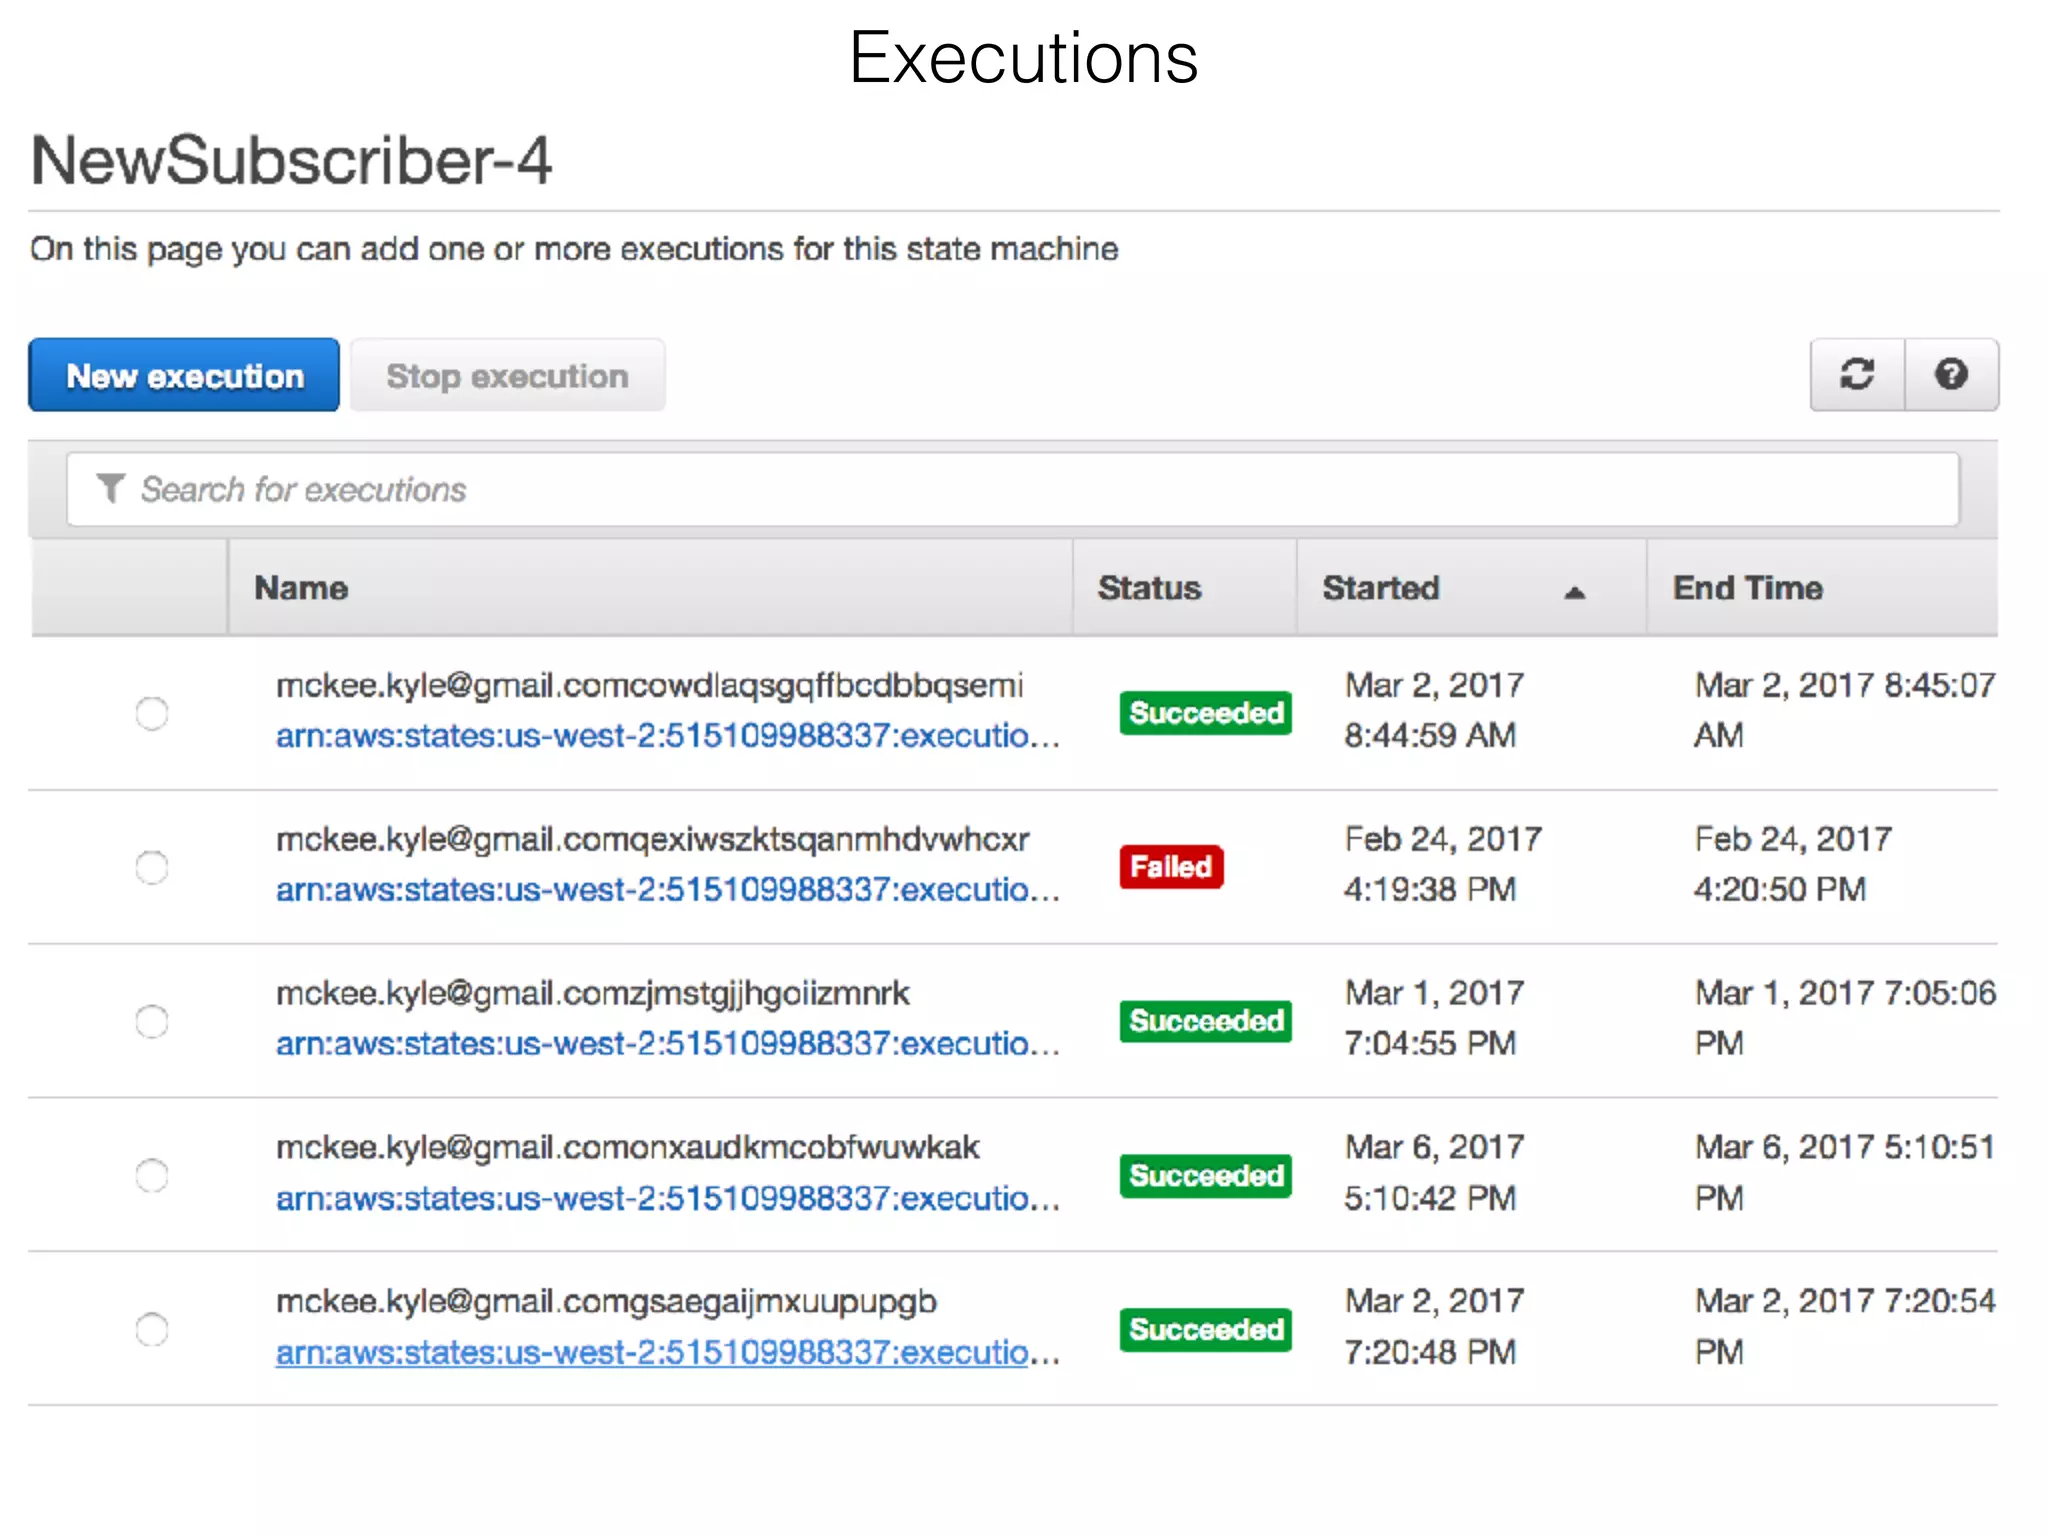Open ARN link for comgsaegaijmxuupupgb execution
Image resolution: width=2048 pixels, height=1536 pixels.
tap(668, 1352)
